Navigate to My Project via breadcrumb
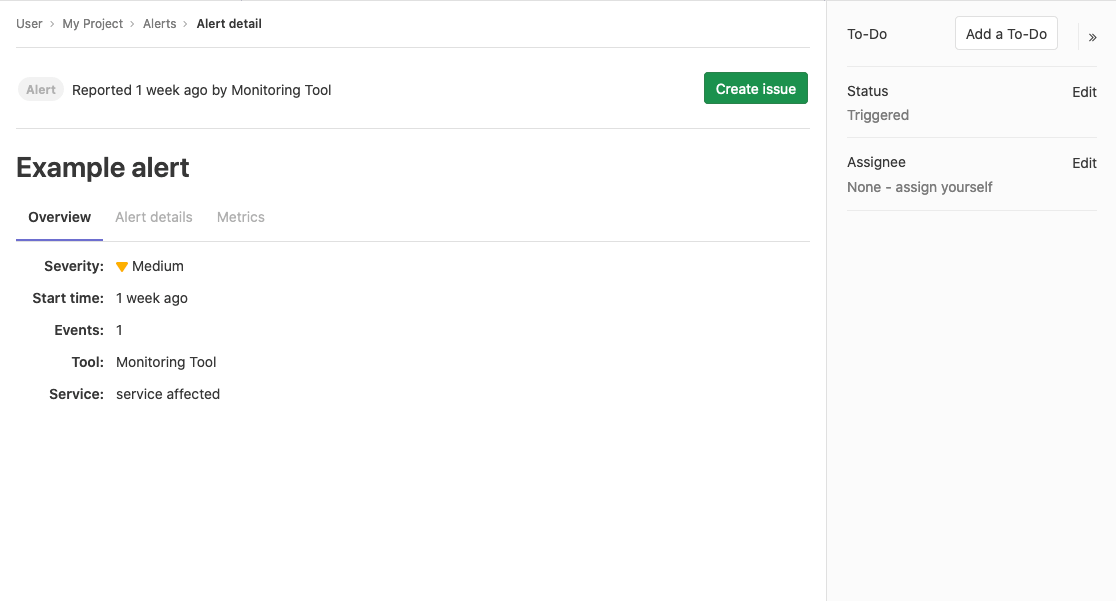The width and height of the screenshot is (1116, 601). (x=92, y=23)
